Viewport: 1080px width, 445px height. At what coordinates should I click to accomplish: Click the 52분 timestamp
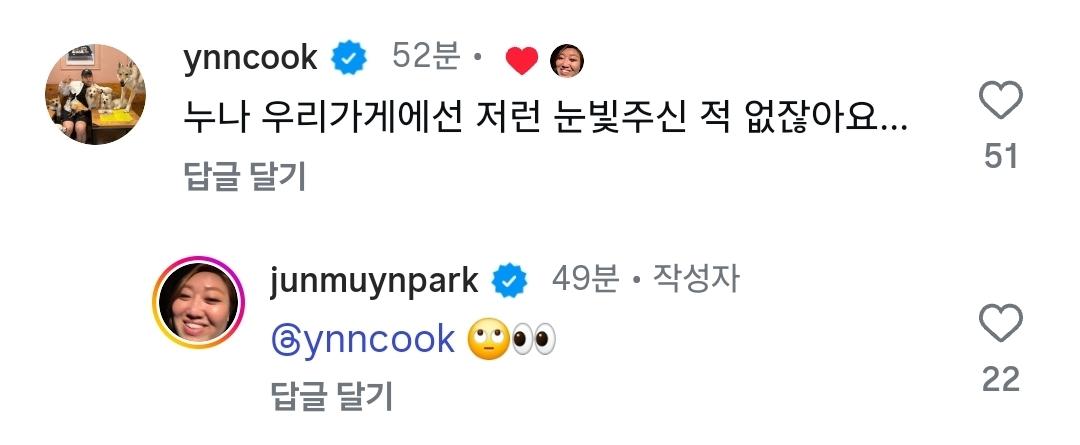(426, 58)
